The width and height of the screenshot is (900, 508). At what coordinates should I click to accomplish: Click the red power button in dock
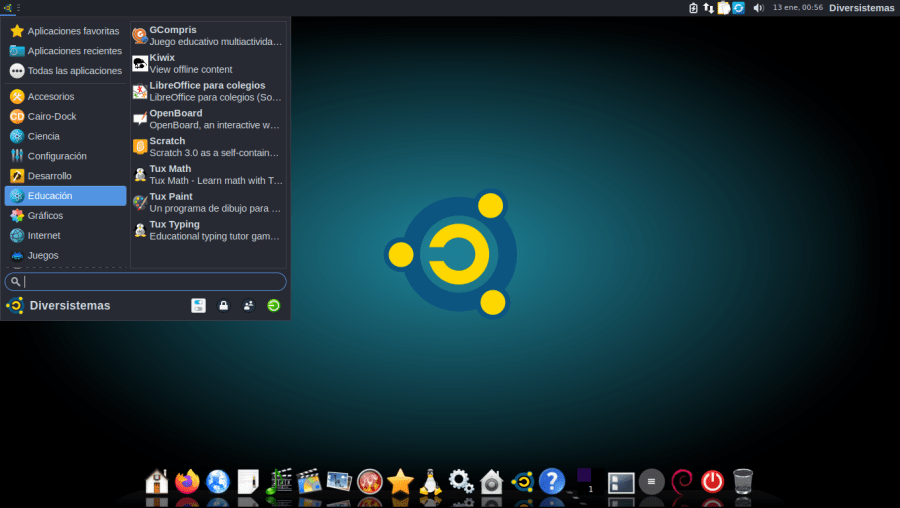(712, 482)
